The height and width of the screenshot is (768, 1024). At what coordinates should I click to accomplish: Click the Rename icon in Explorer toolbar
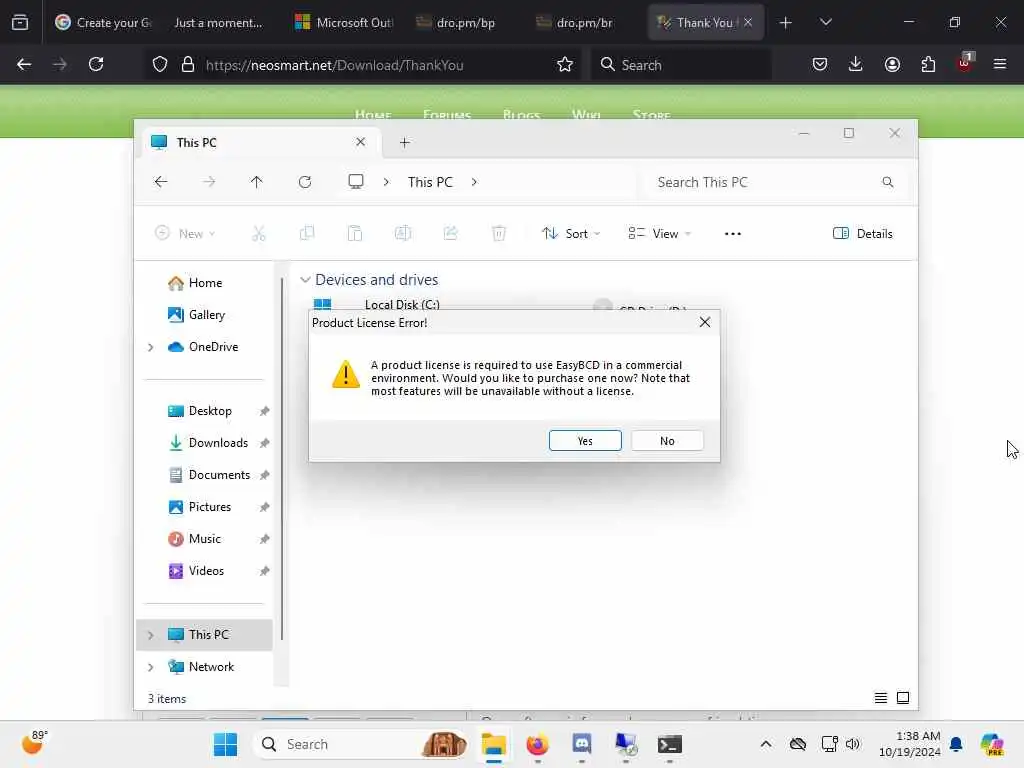pyautogui.click(x=403, y=233)
